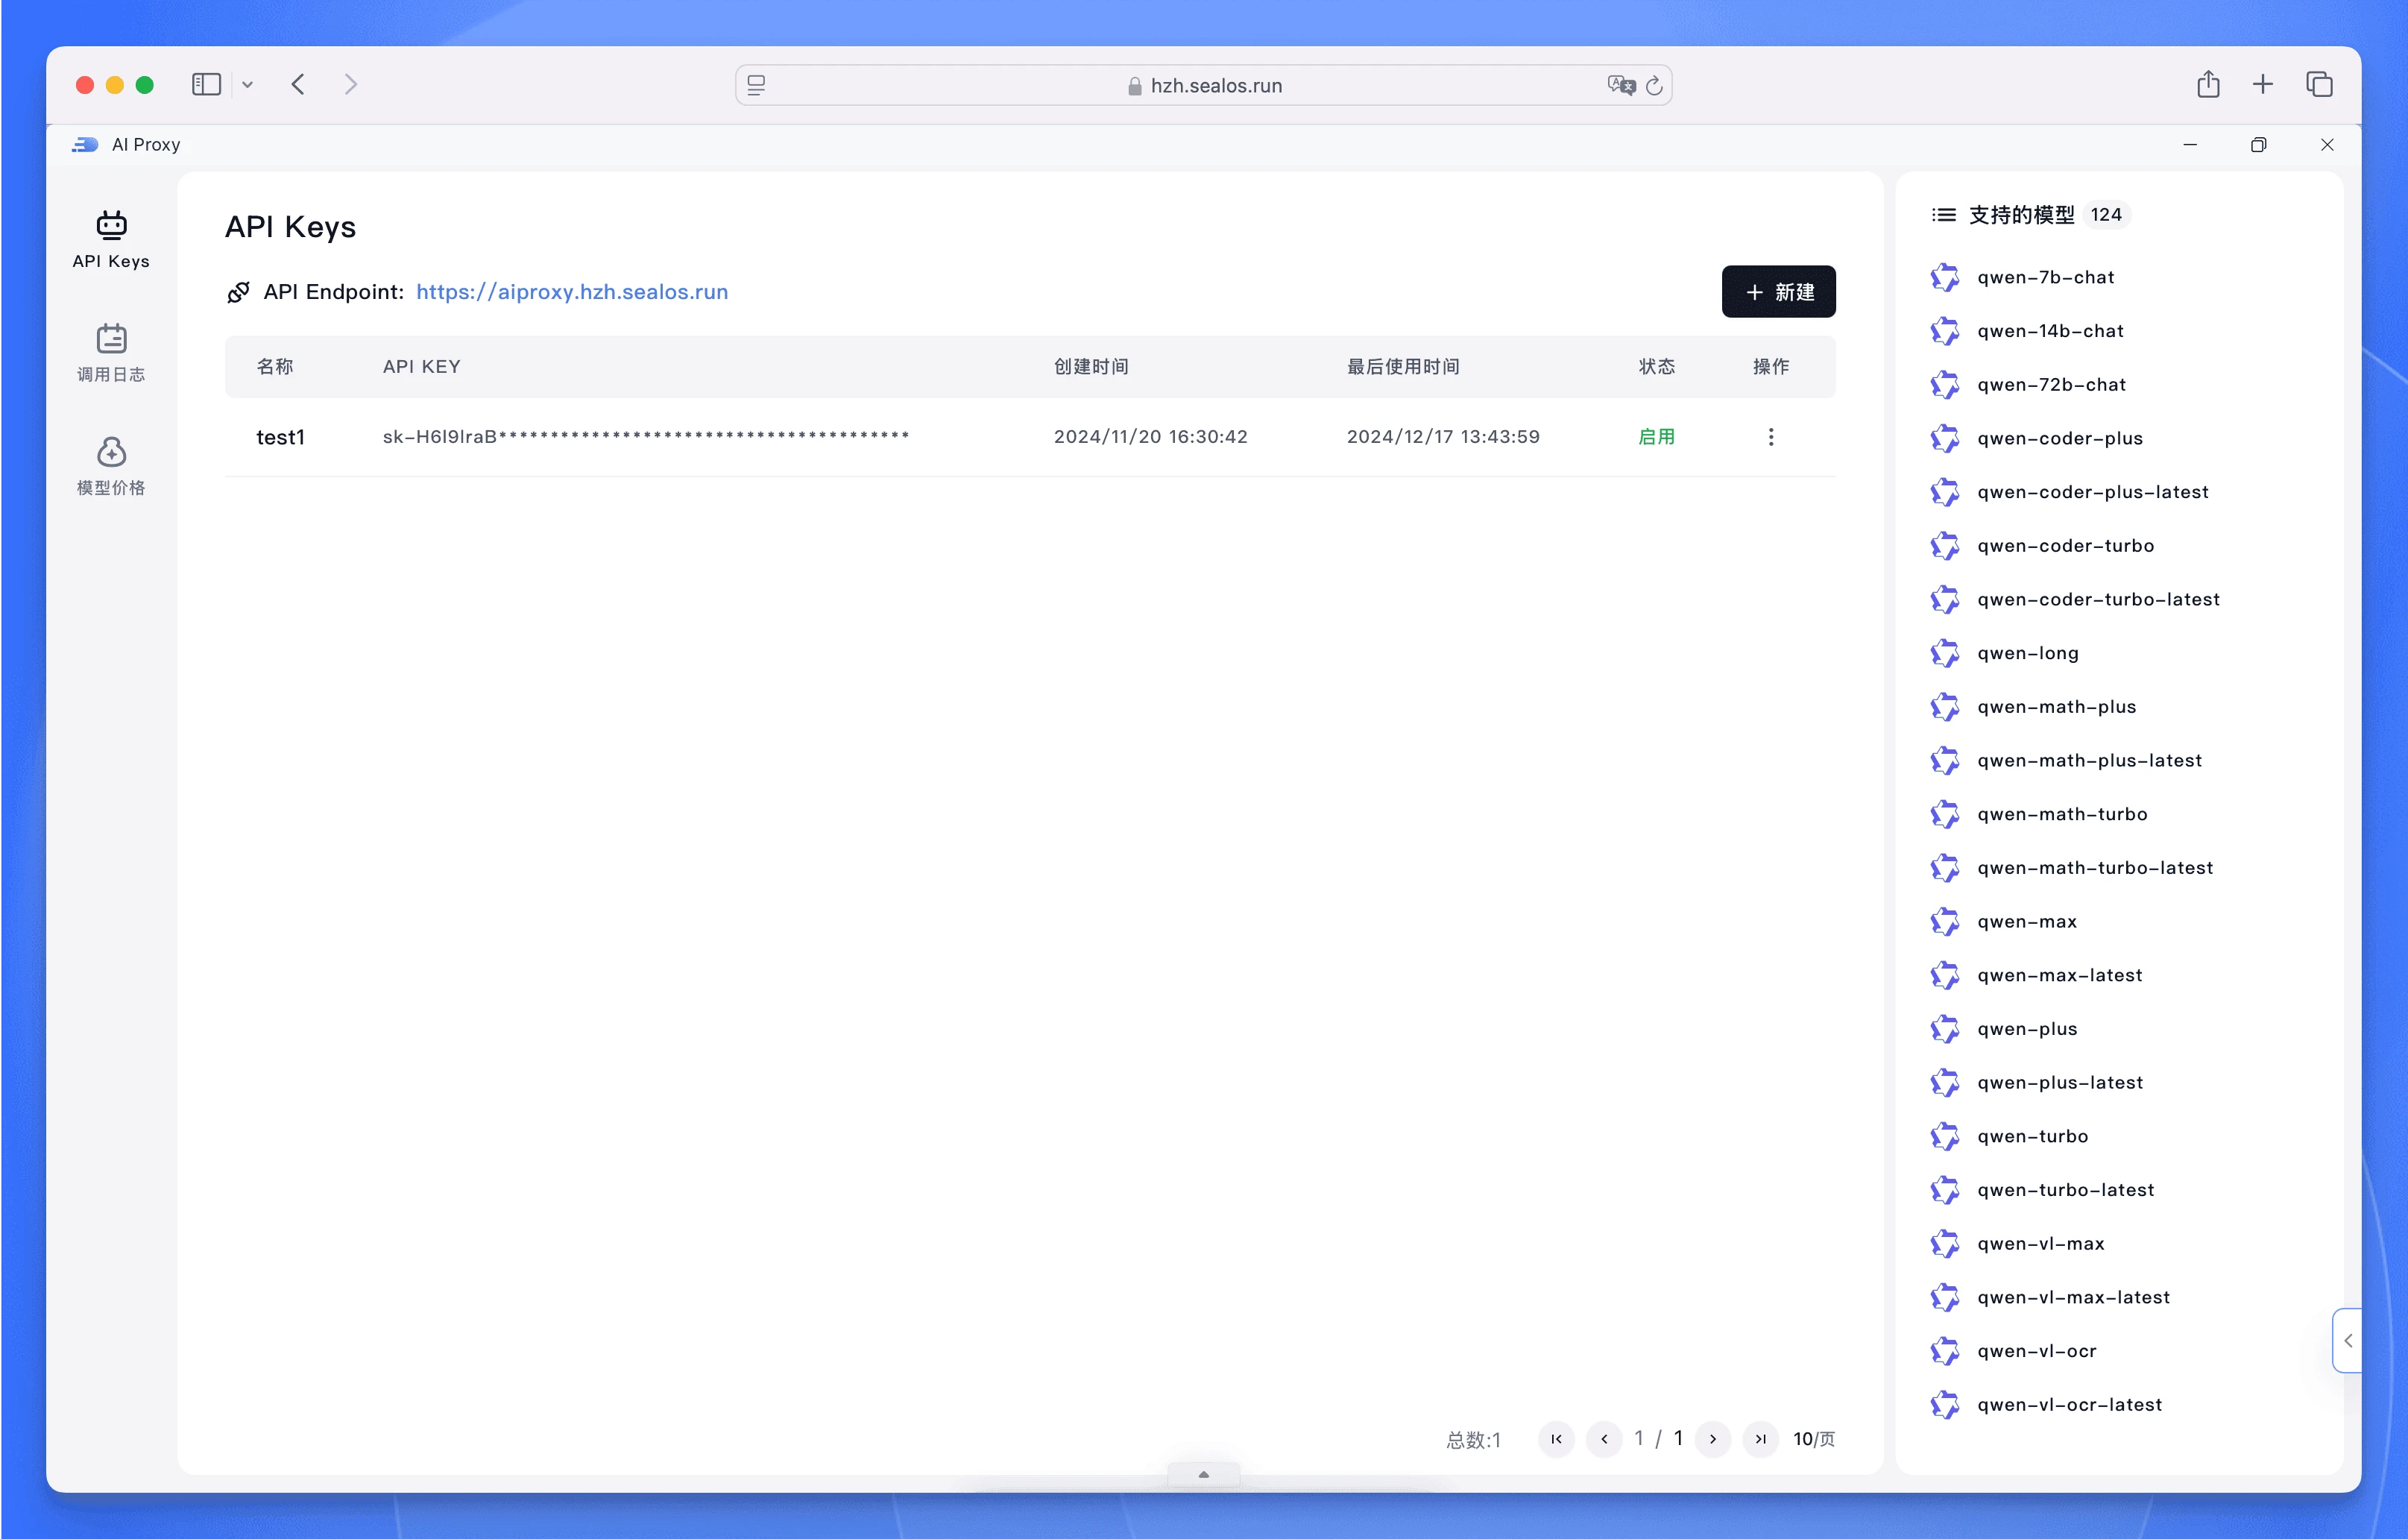Toggle the Safari sidebar
This screenshot has width=2408, height=1539.
[x=206, y=84]
